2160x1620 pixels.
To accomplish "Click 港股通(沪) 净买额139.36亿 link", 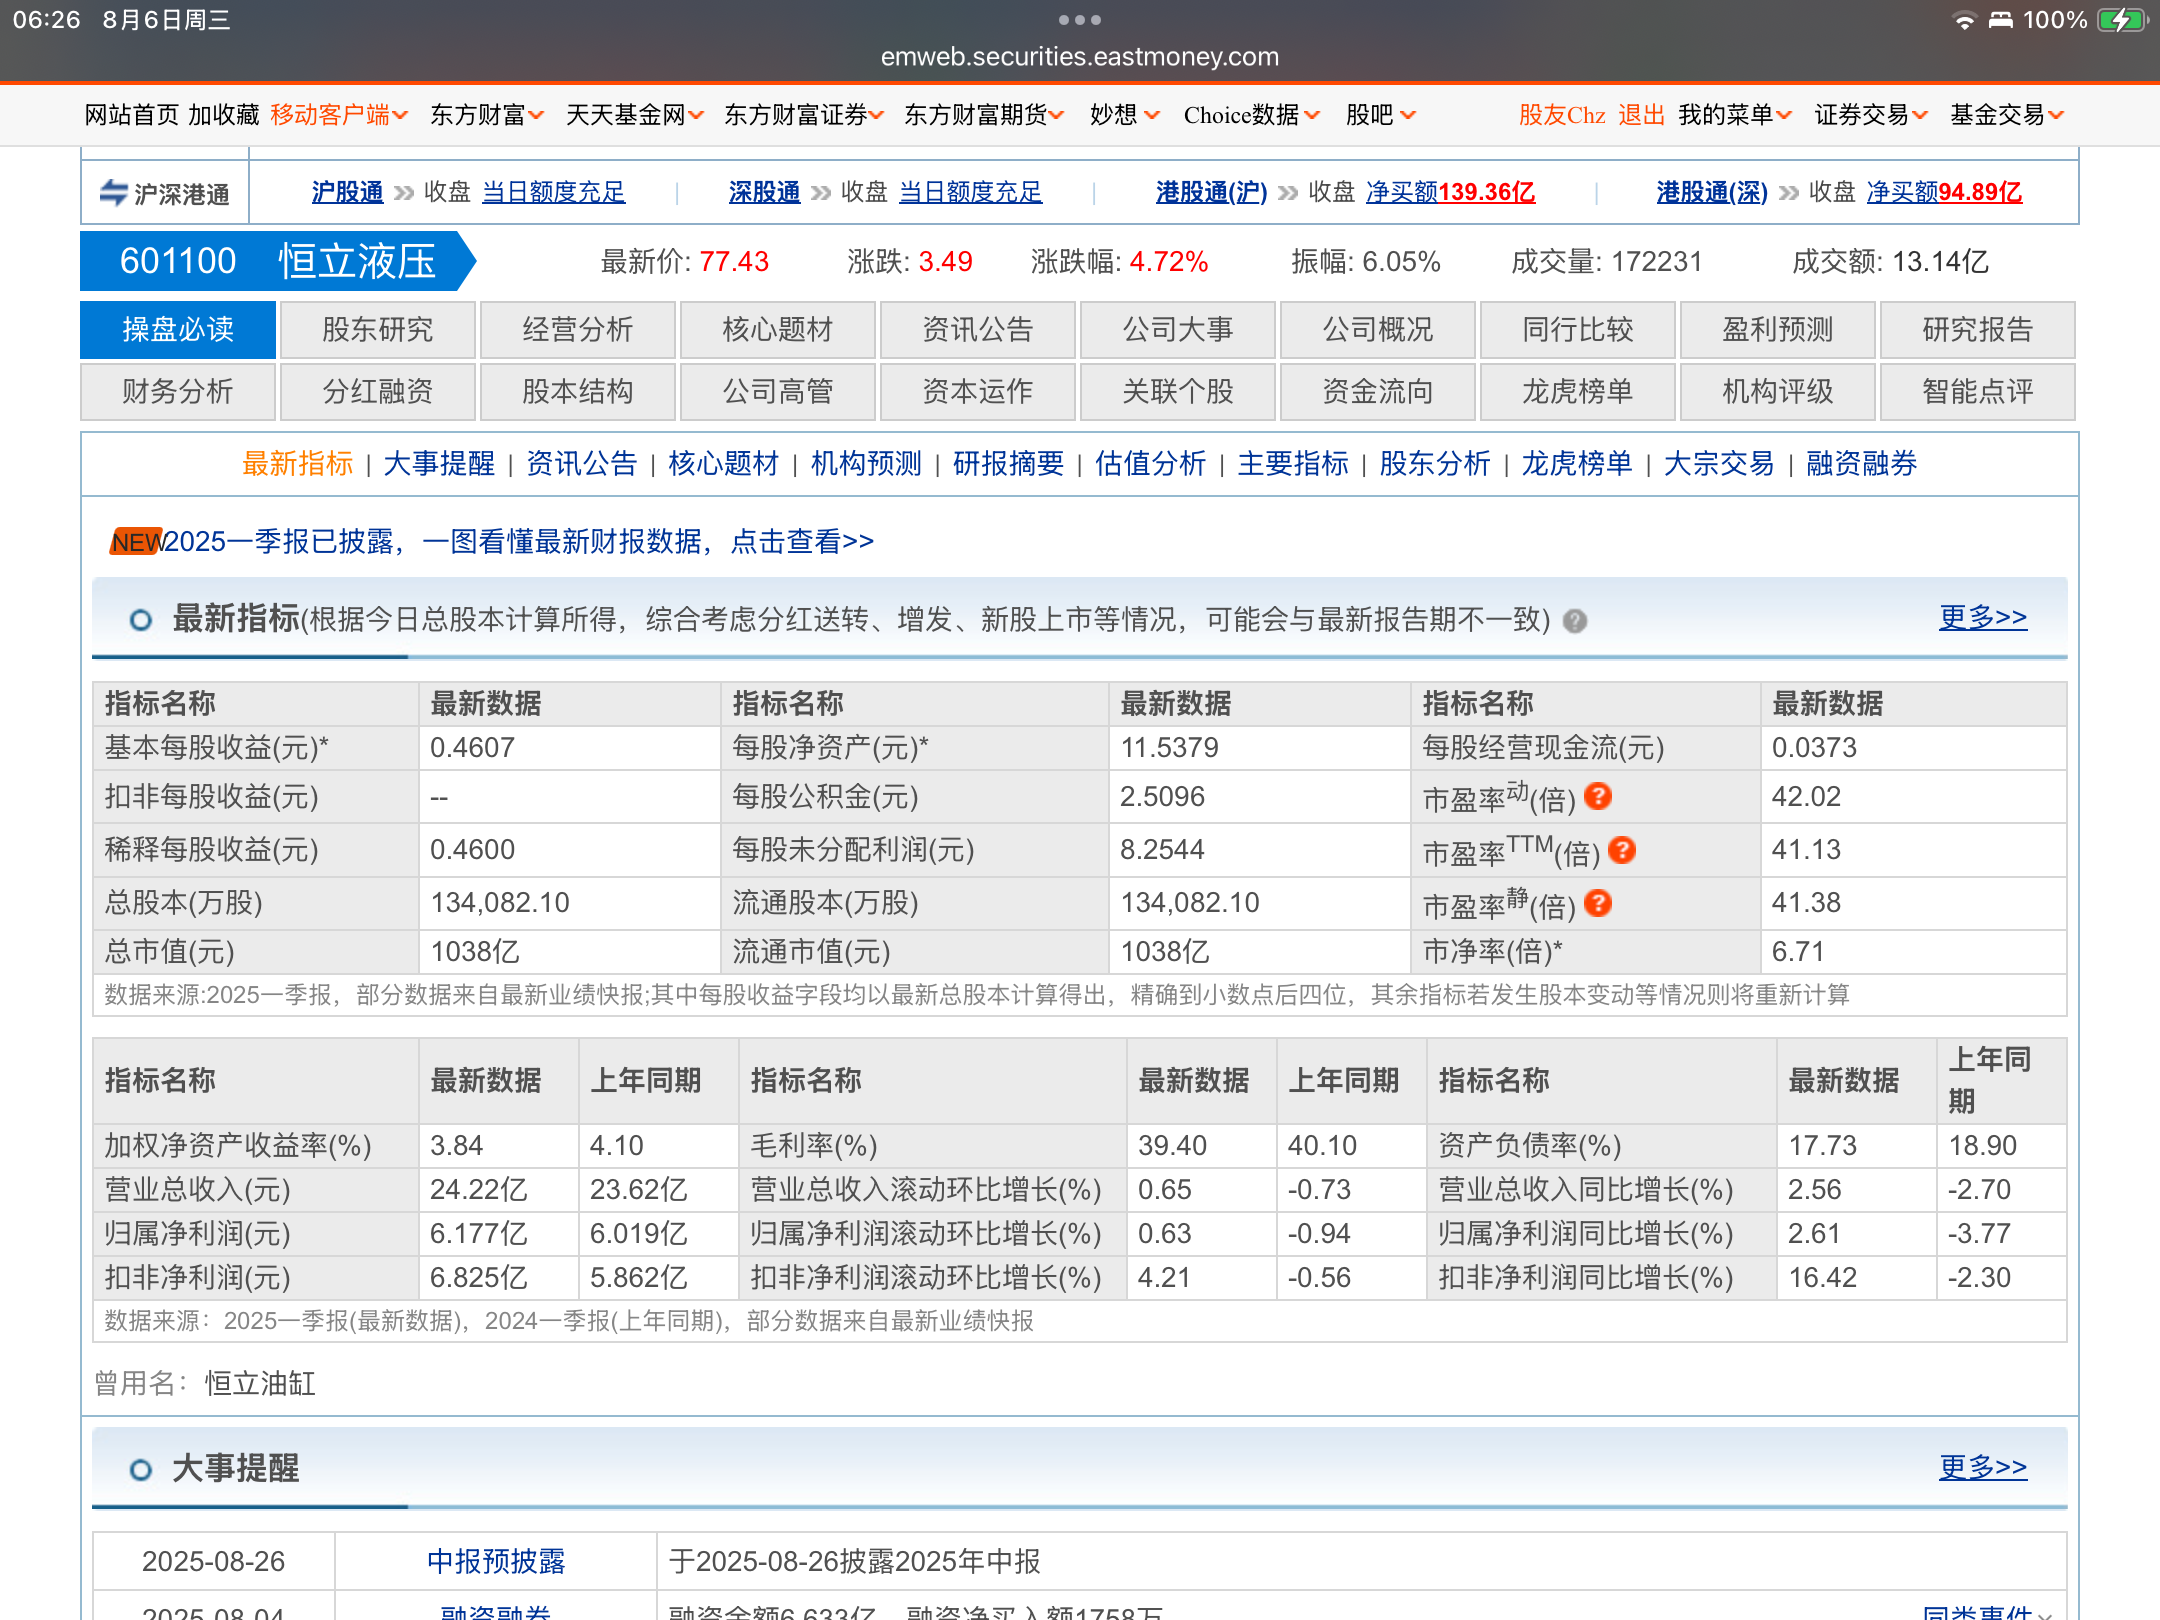I will click(x=1450, y=192).
